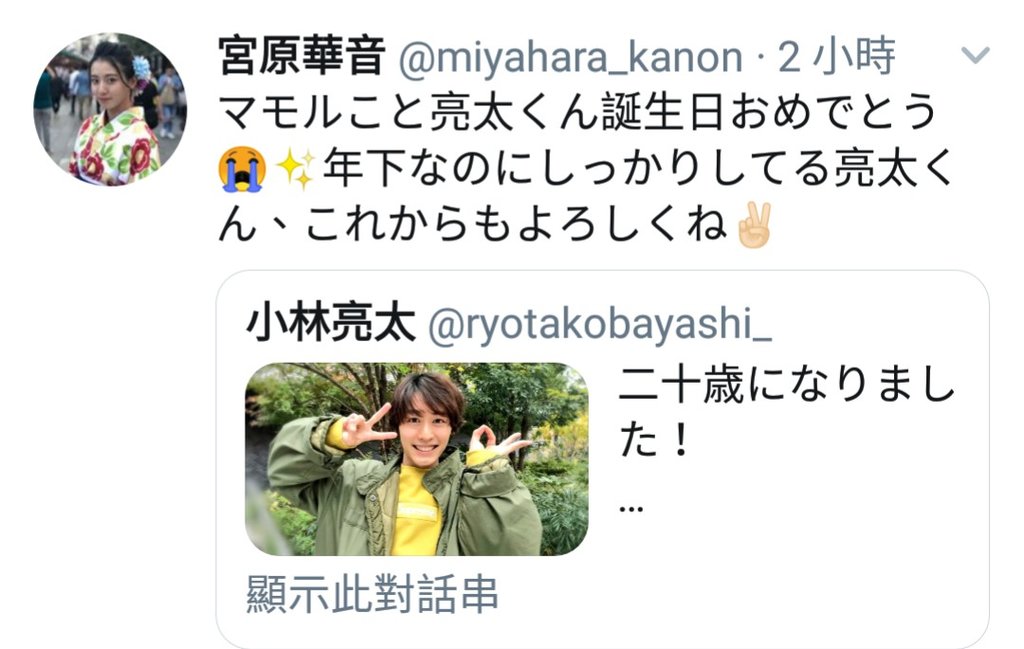This screenshot has height=649, width=1024.
Task: Open the quoted tweet's photo thumbnail
Action: click(x=417, y=459)
